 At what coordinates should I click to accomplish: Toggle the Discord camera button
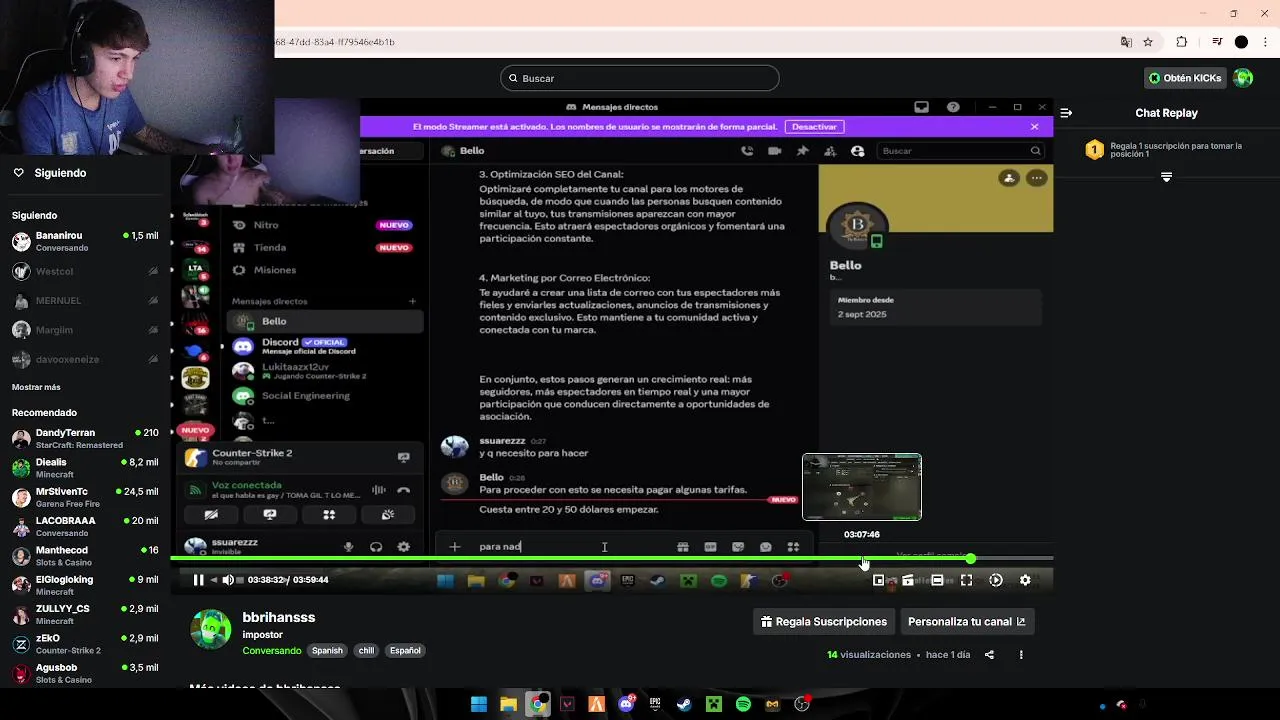coord(211,515)
